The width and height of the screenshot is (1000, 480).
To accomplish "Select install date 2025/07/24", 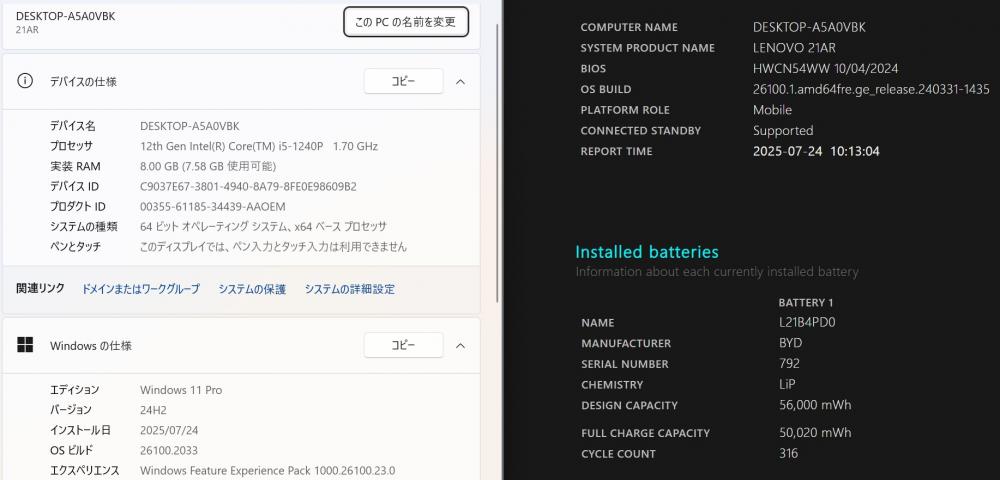I will click(169, 430).
